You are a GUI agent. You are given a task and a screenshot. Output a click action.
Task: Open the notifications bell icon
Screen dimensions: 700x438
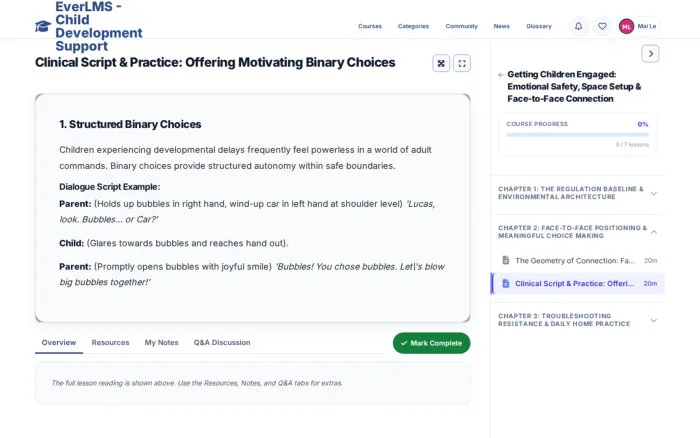(x=579, y=26)
